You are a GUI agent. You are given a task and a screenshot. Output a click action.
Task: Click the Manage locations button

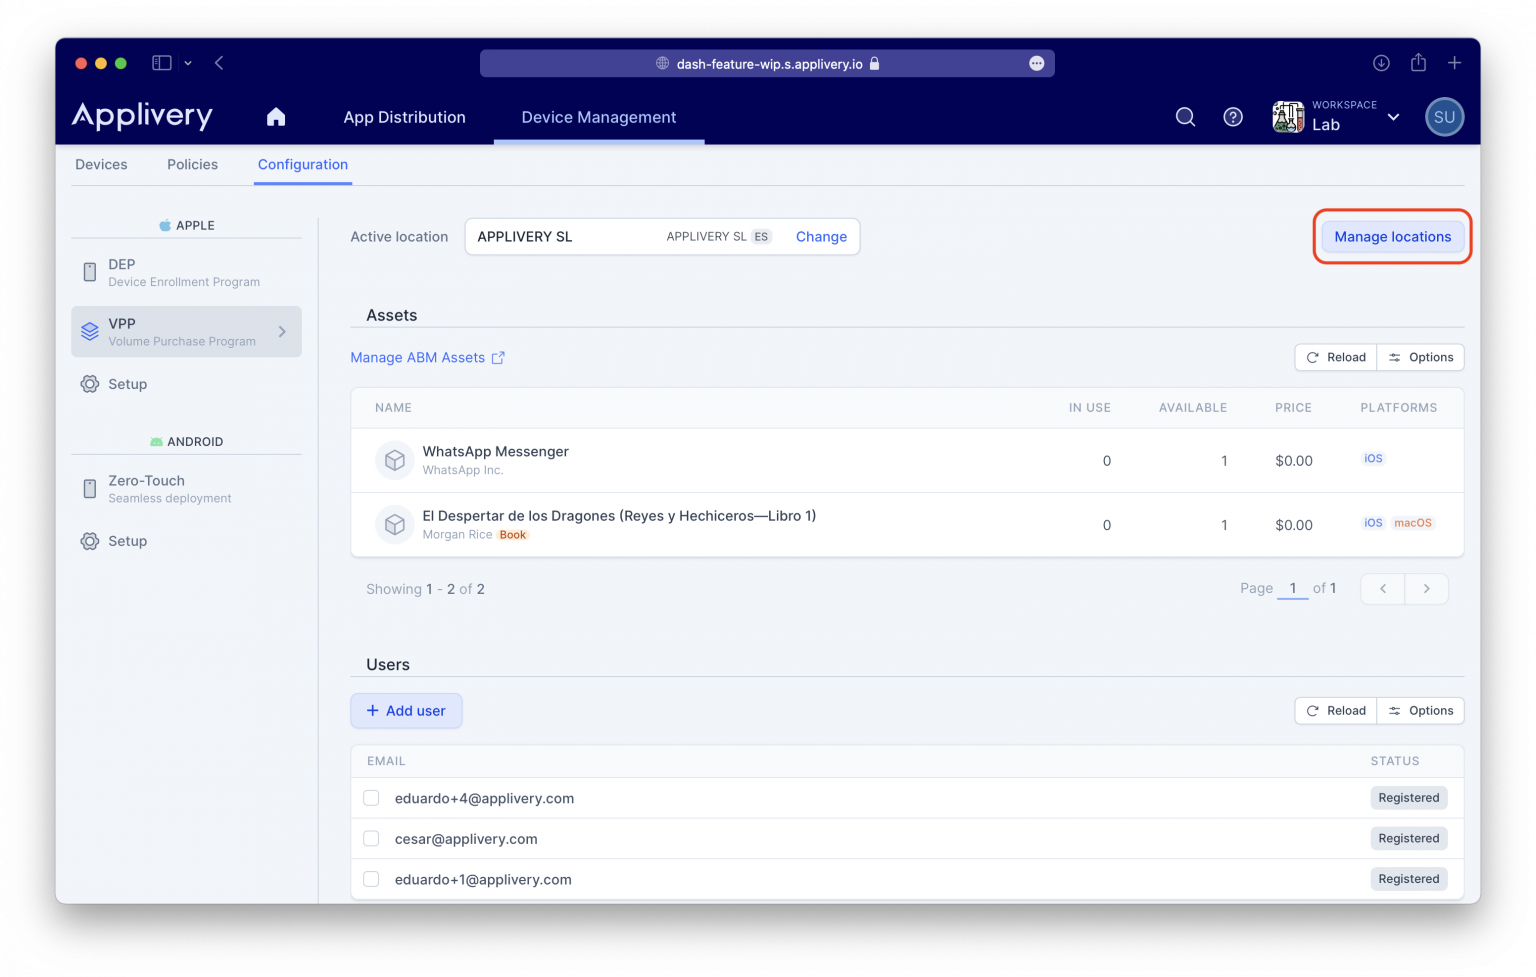click(x=1392, y=236)
